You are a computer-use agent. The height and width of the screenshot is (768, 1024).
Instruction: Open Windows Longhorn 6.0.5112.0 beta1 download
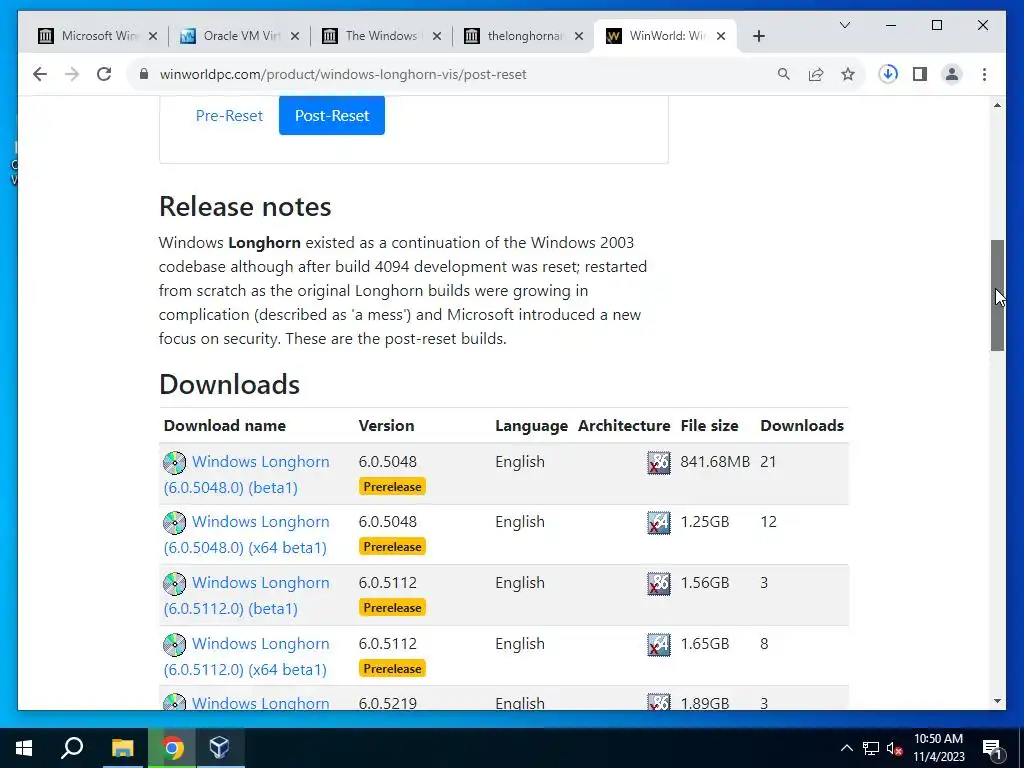coord(246,595)
